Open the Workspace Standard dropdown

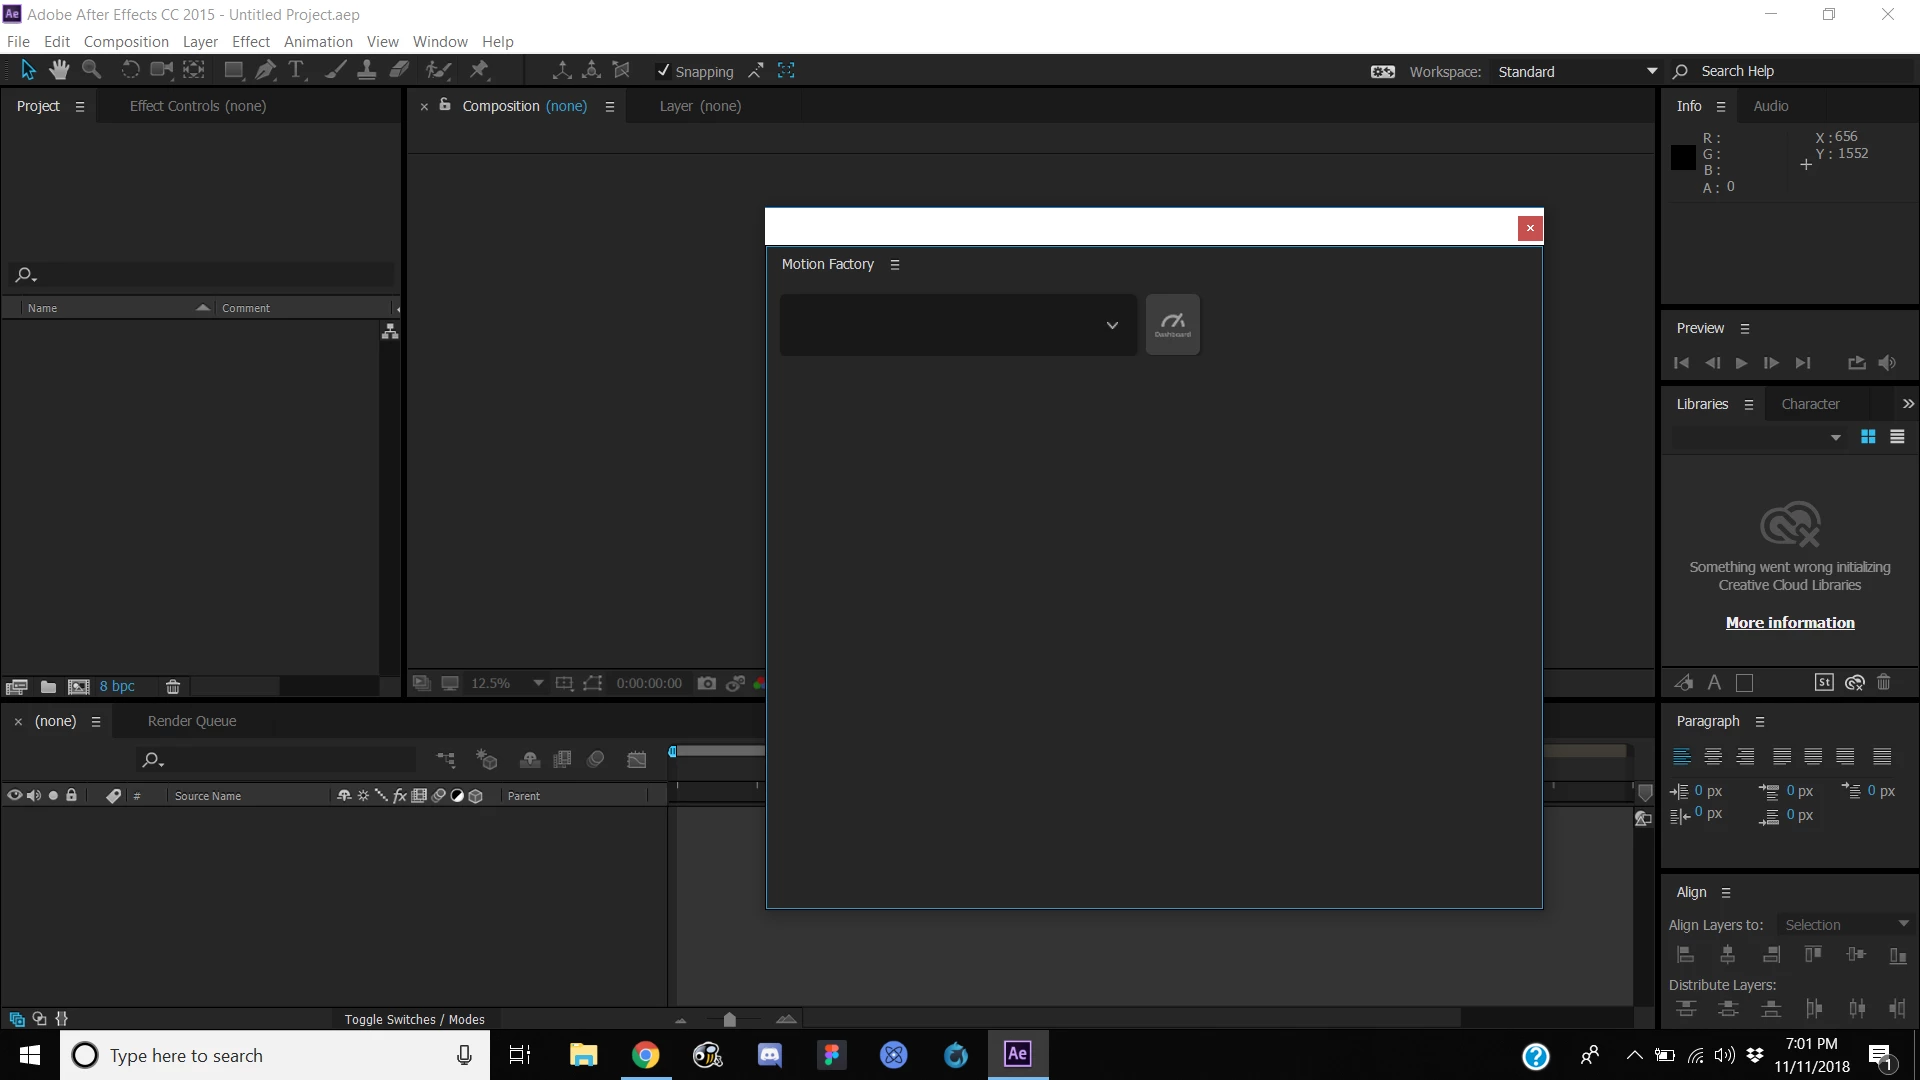[x=1576, y=72]
